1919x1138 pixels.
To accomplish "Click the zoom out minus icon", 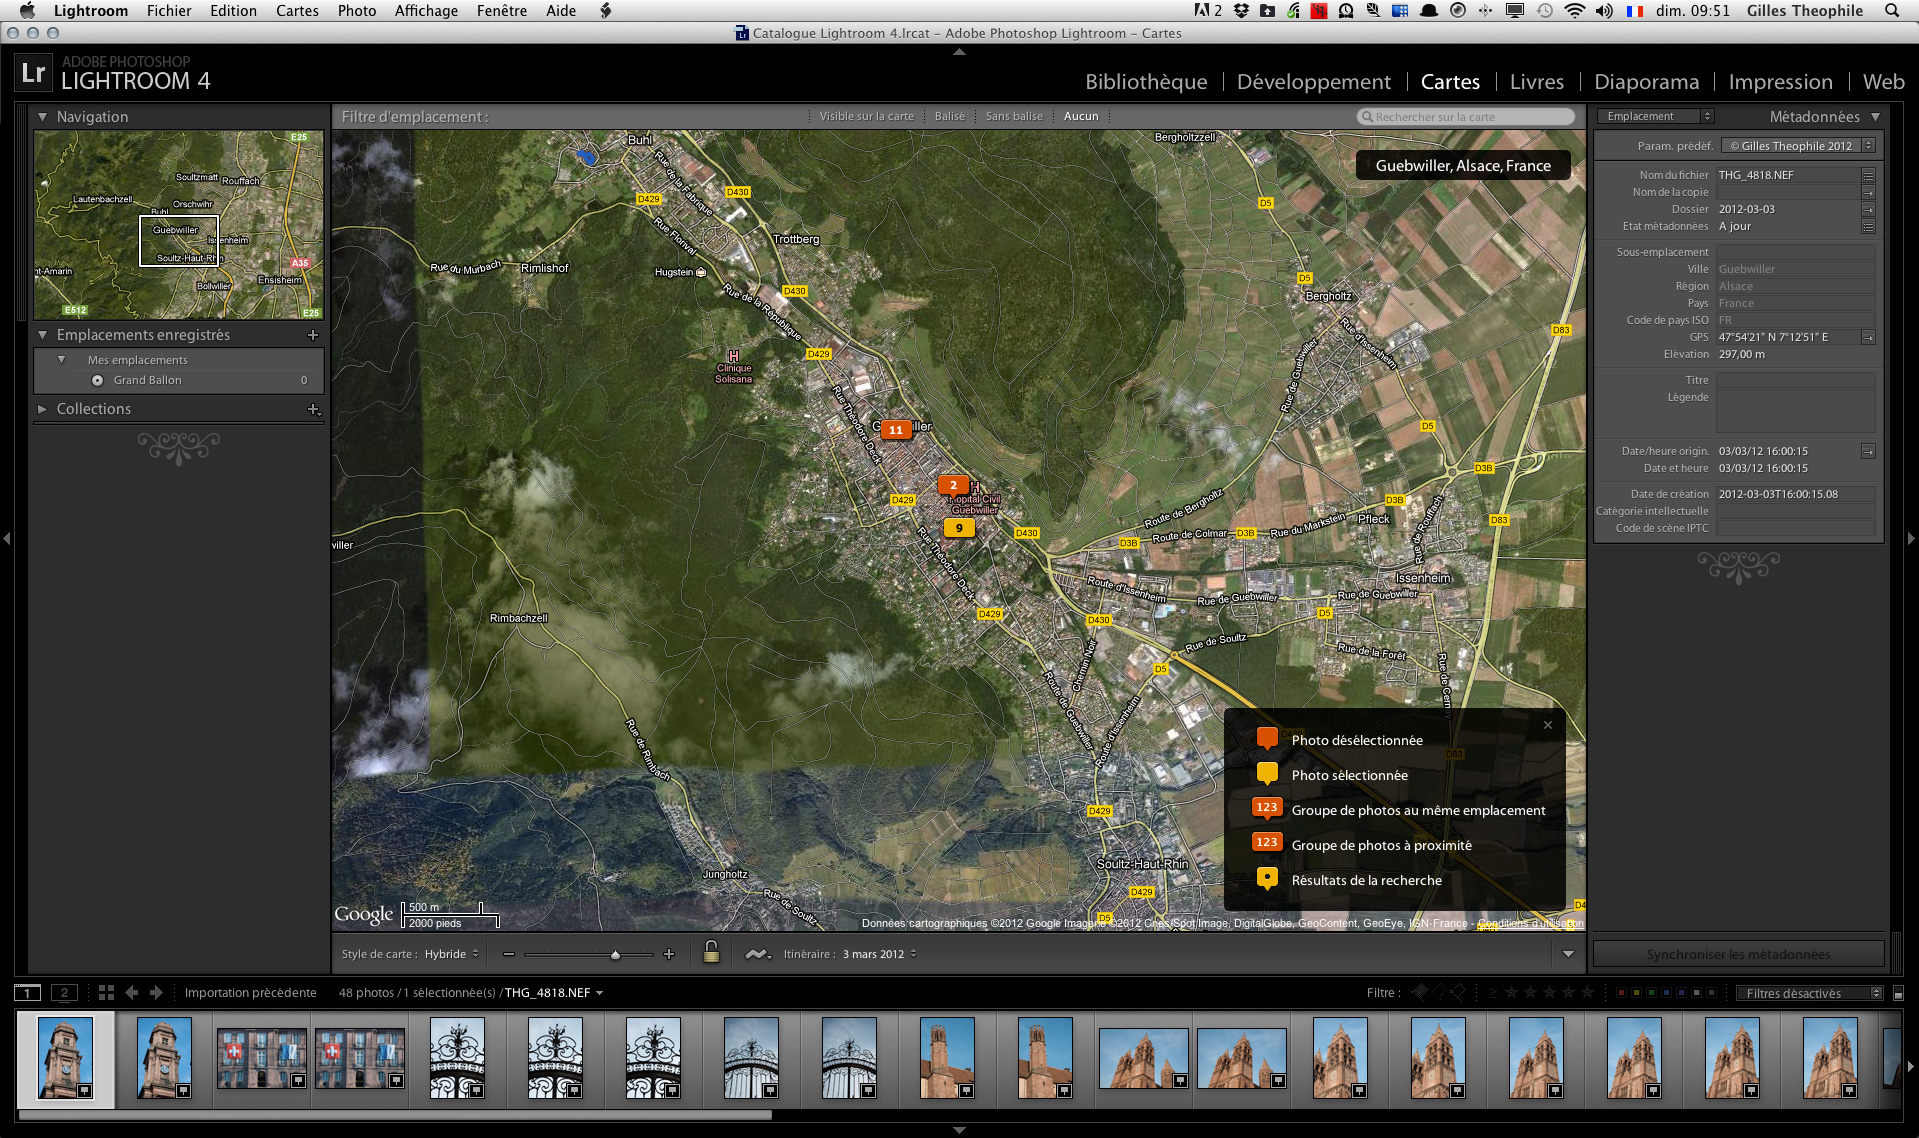I will [509, 954].
